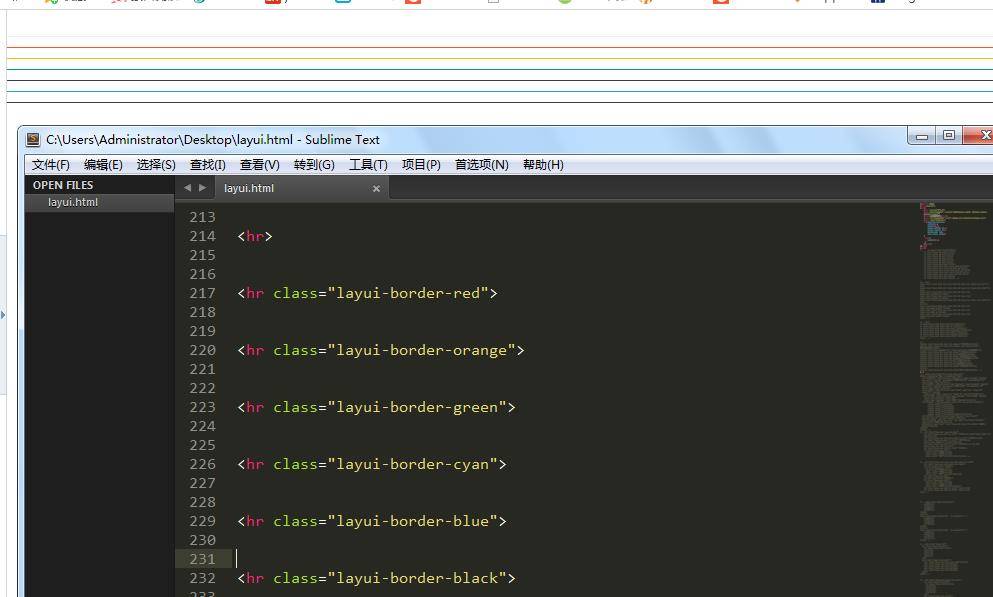The height and width of the screenshot is (597, 993).
Task: Click the OPEN FILES sidebar header
Action: coord(63,185)
